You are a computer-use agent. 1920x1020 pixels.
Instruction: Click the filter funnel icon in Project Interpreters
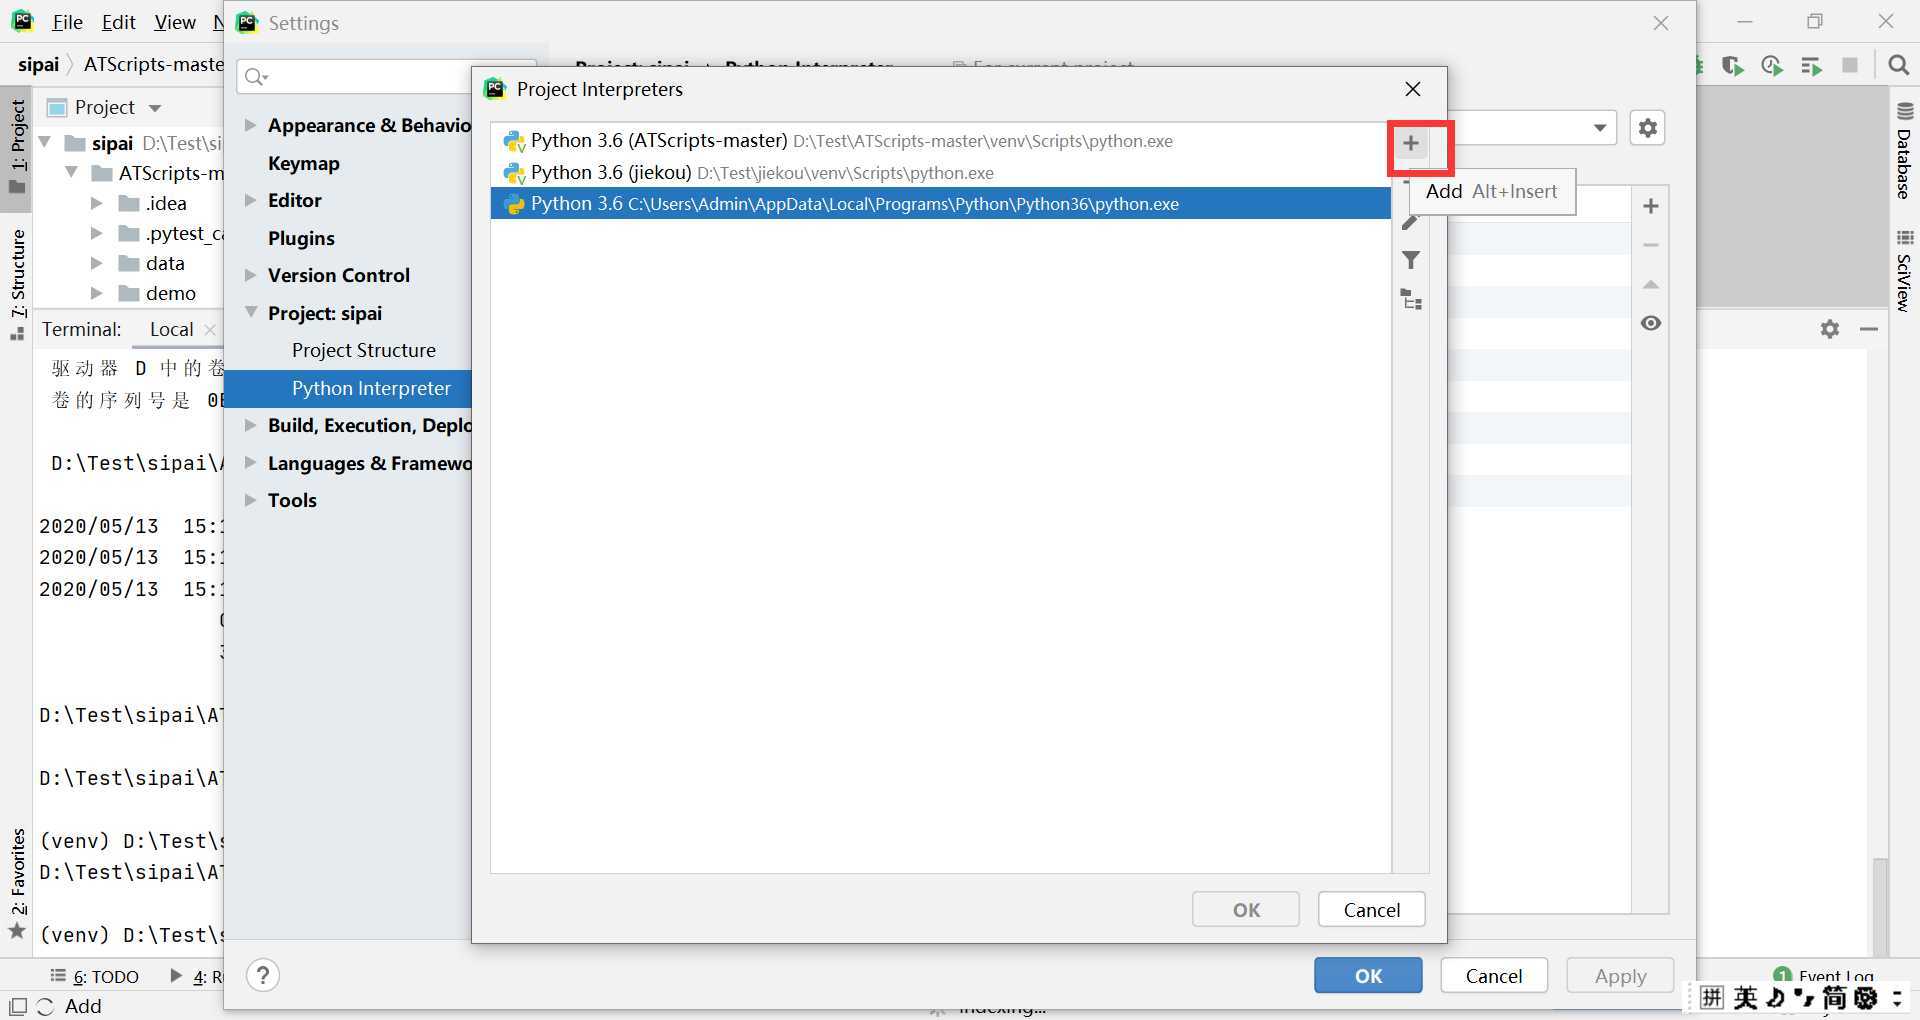click(1411, 261)
